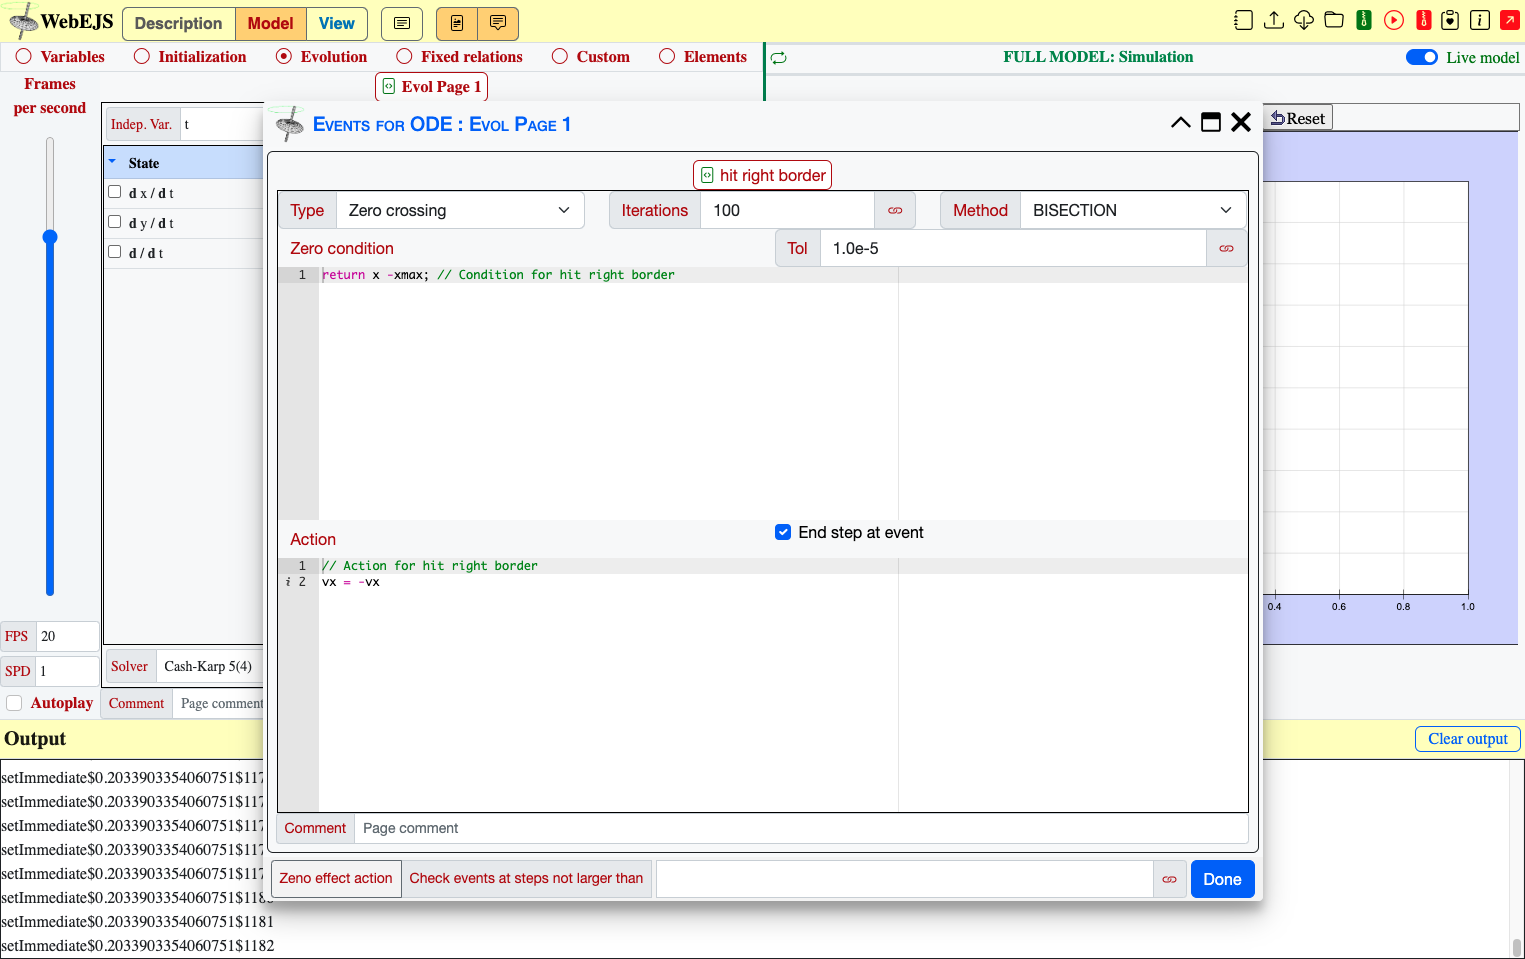Uncheck End step at event

[783, 533]
